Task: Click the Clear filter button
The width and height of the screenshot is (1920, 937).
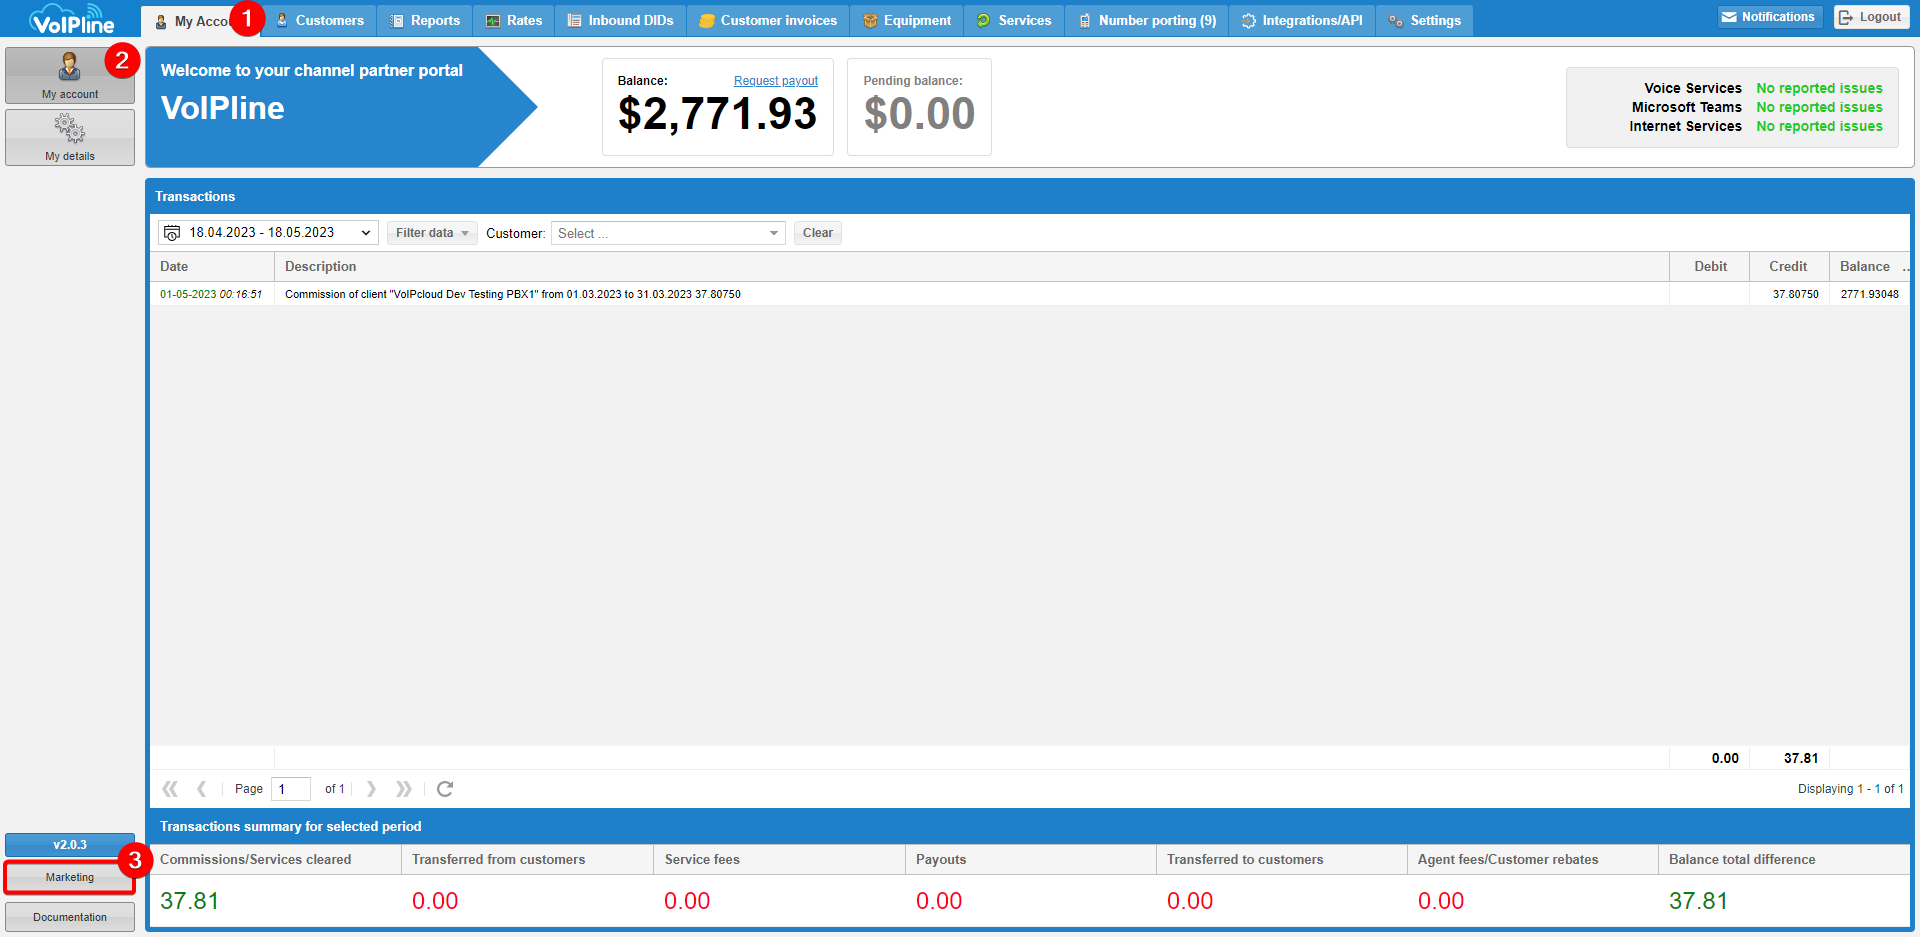Action: coord(817,233)
